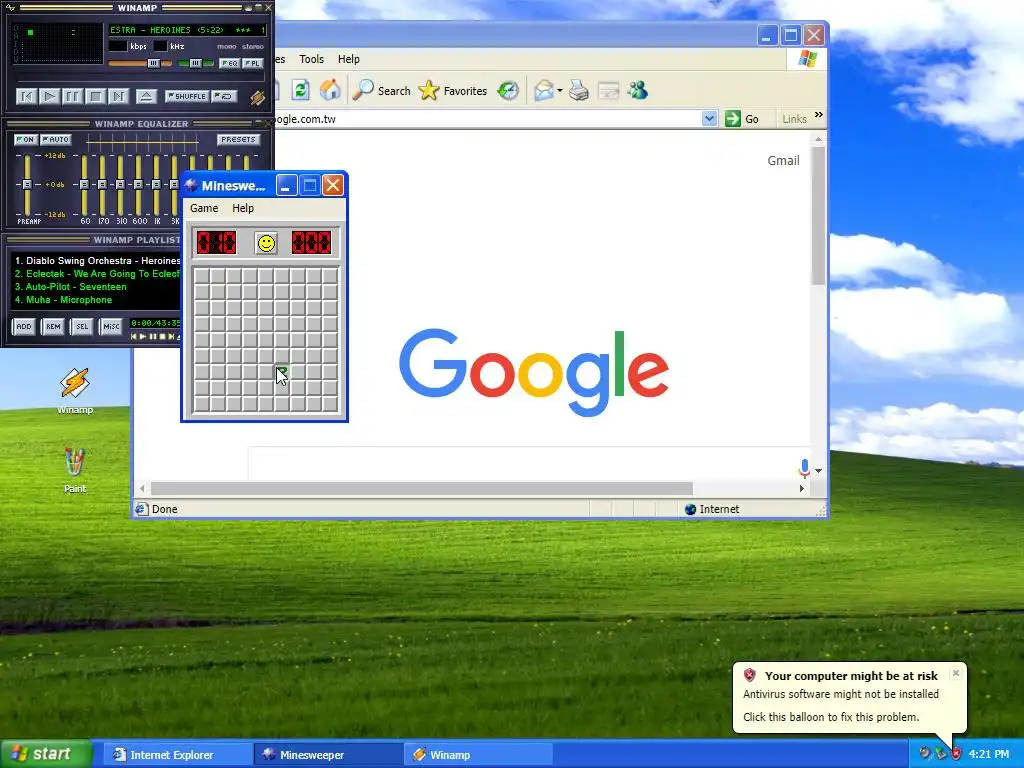Click the Minesweeper smiley face reset button

266,244
